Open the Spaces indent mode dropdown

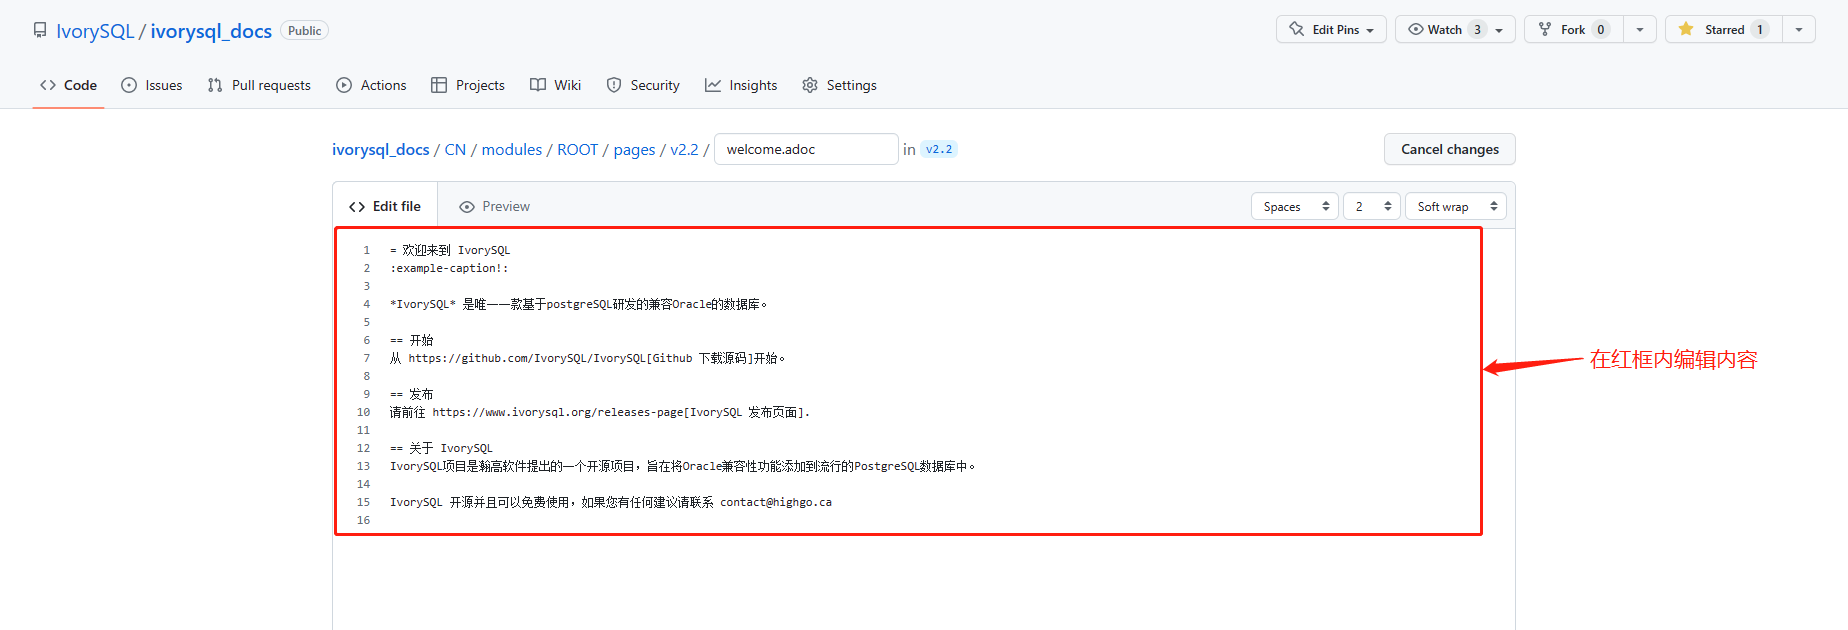tap(1294, 206)
